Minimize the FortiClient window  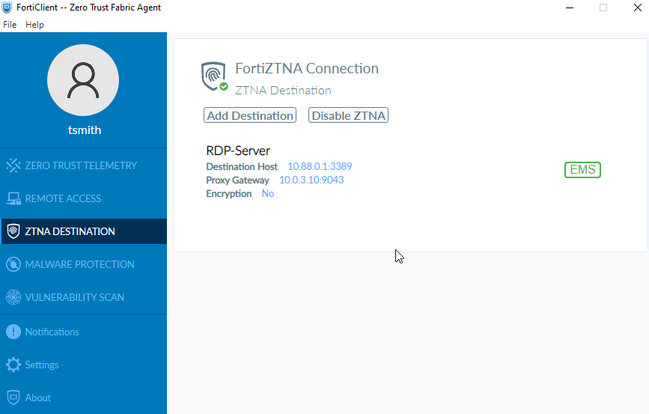(x=570, y=7)
